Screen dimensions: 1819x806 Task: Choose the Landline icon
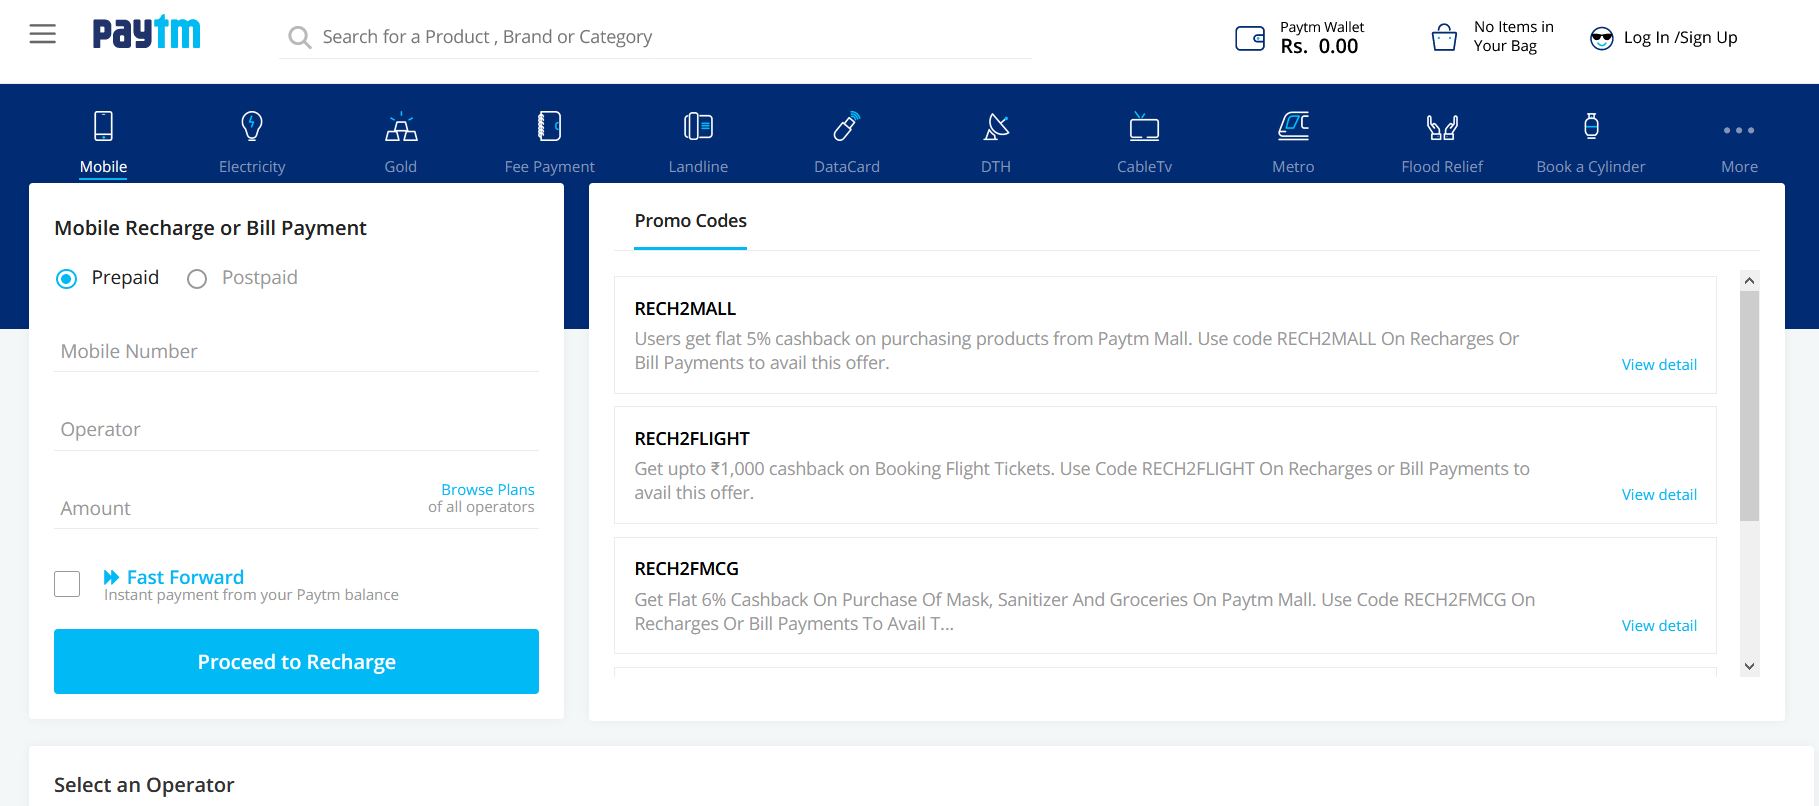[698, 126]
